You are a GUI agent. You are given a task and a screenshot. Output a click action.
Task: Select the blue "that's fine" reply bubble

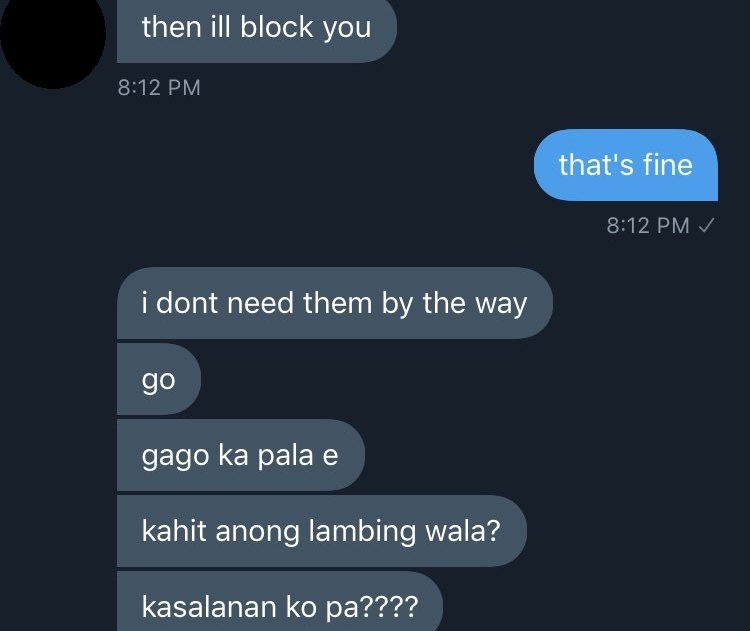[626, 165]
